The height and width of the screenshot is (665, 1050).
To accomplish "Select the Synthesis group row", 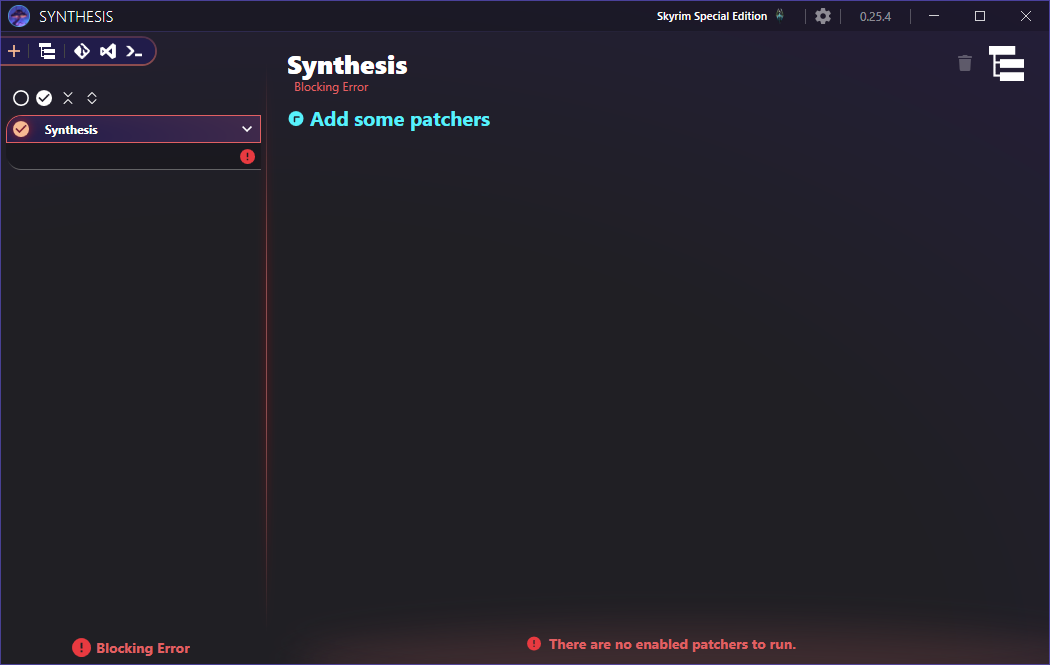I will (x=133, y=129).
